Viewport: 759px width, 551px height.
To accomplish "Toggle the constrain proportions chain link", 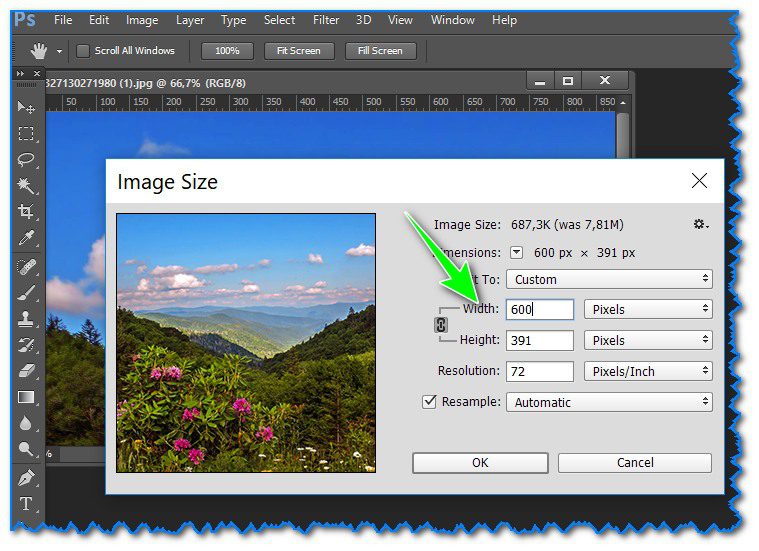I will coord(439,325).
